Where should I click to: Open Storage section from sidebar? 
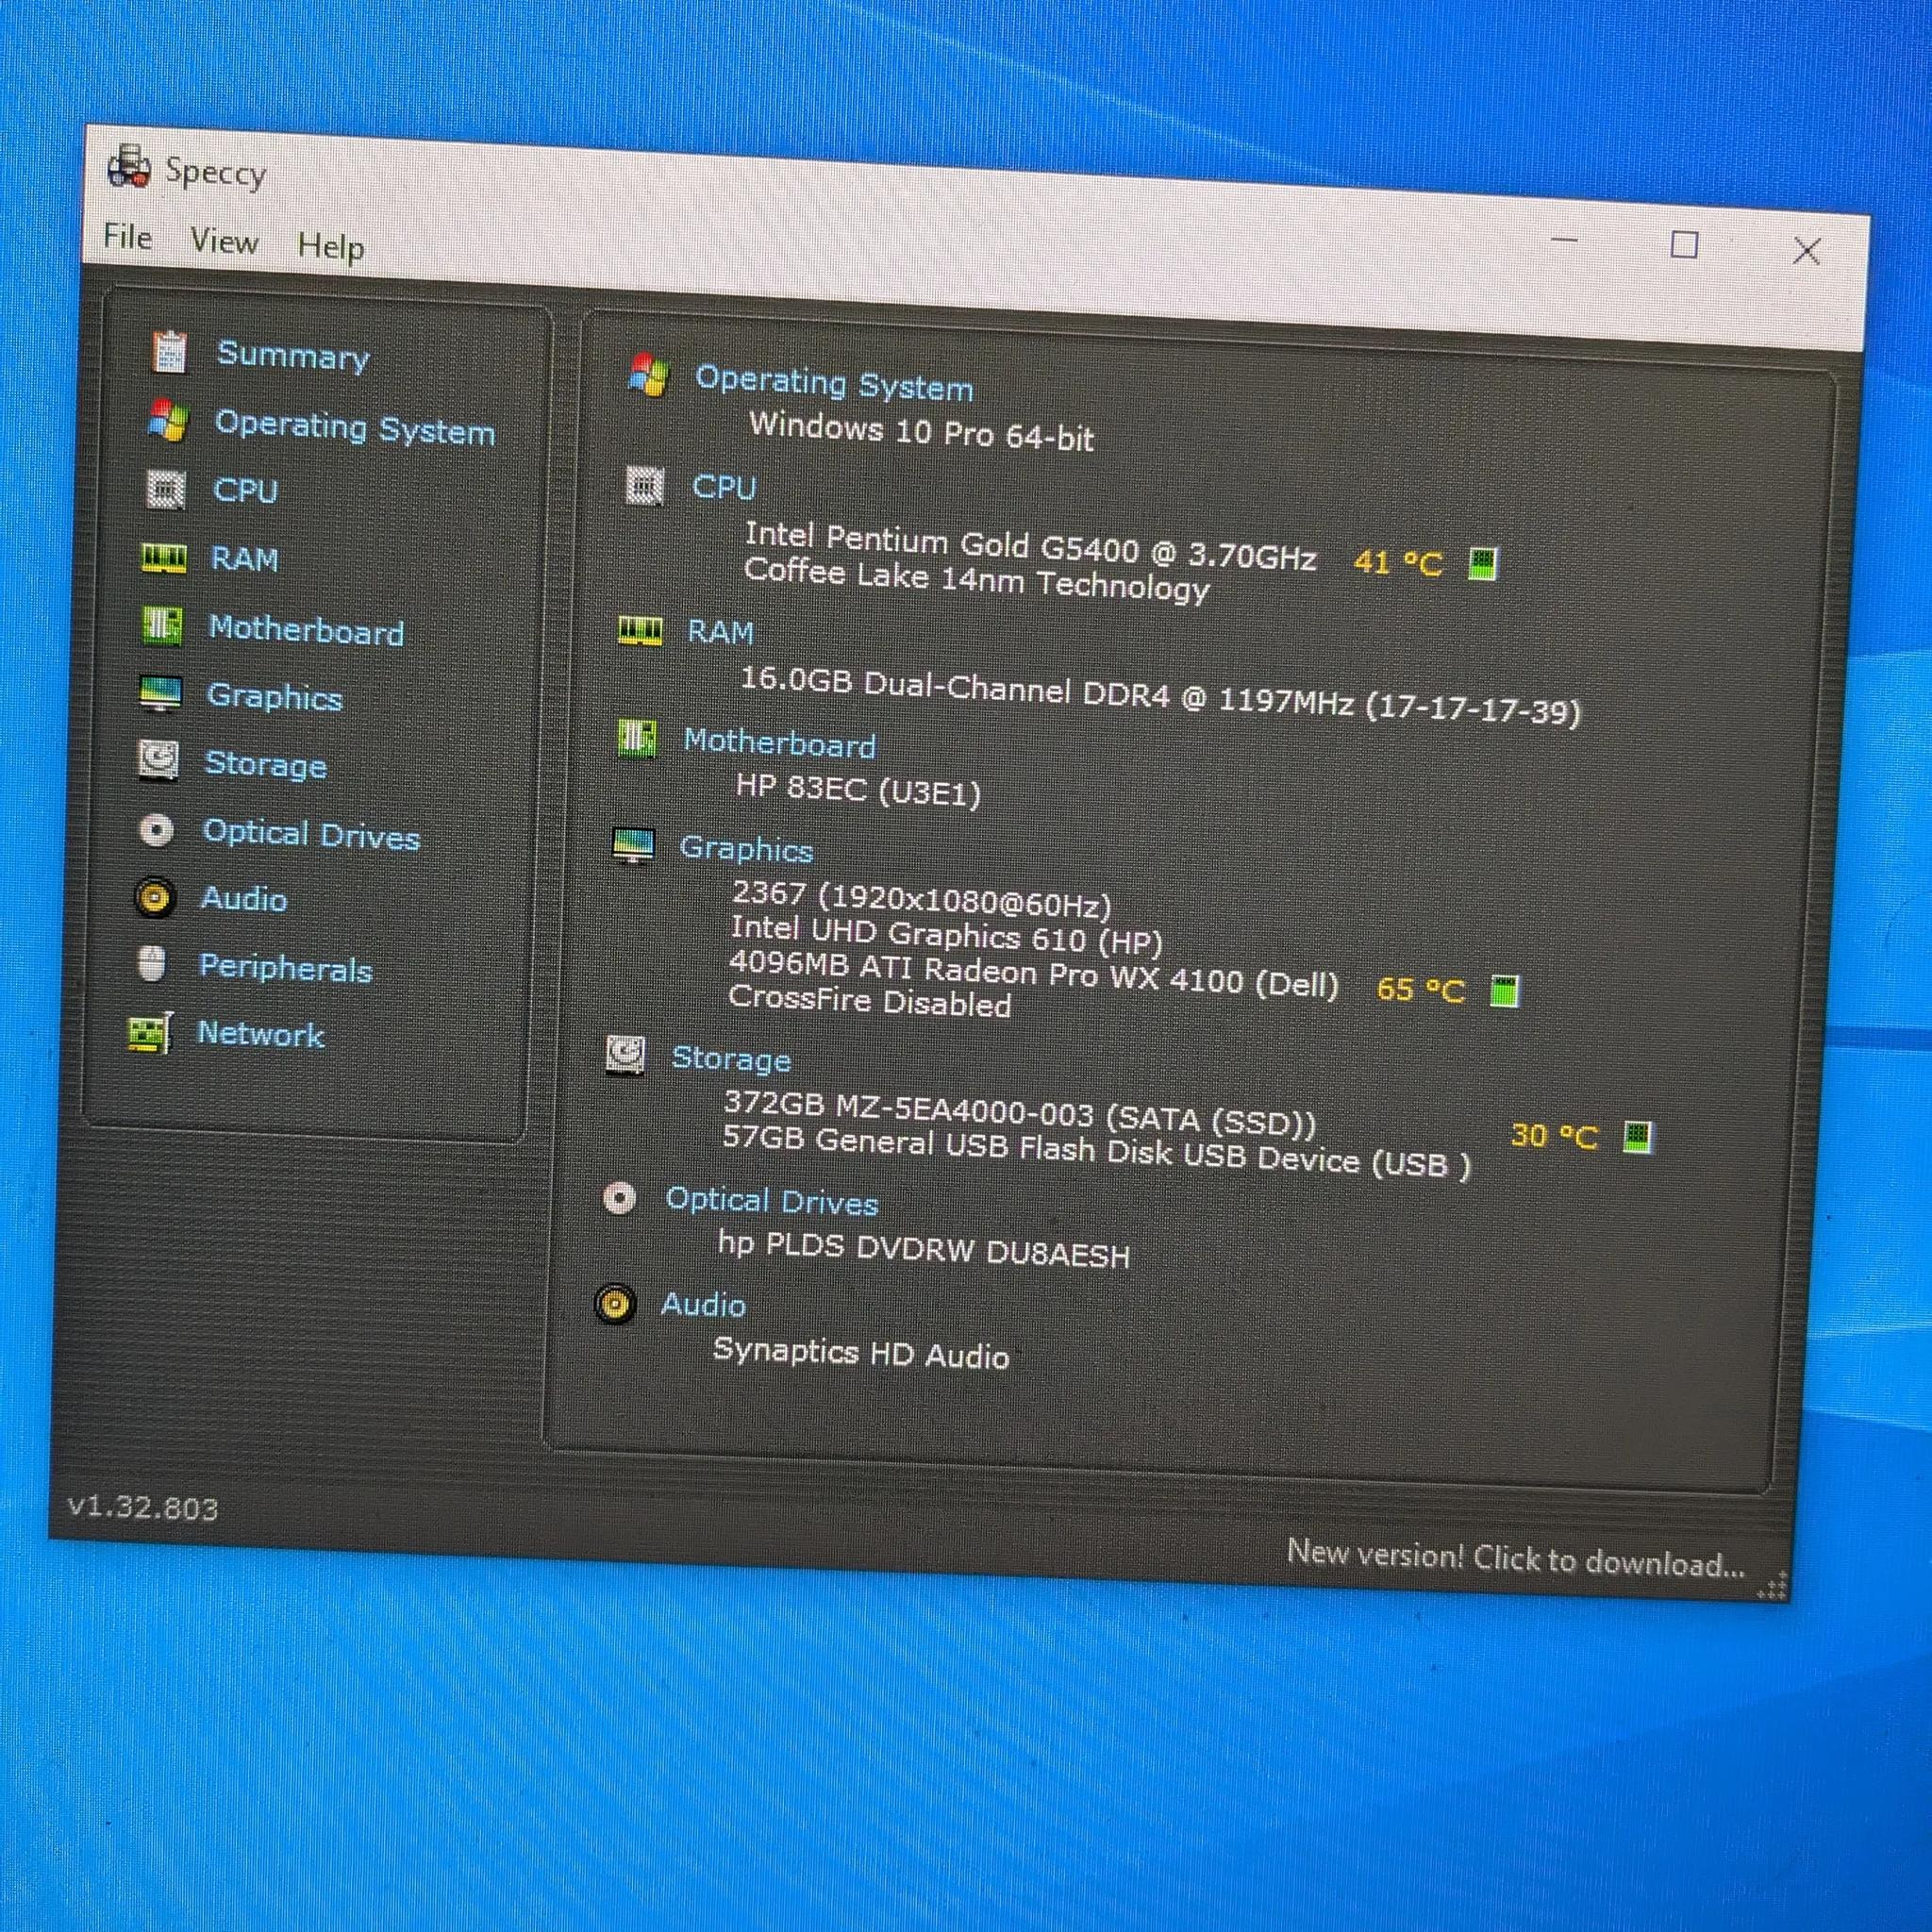pos(265,764)
